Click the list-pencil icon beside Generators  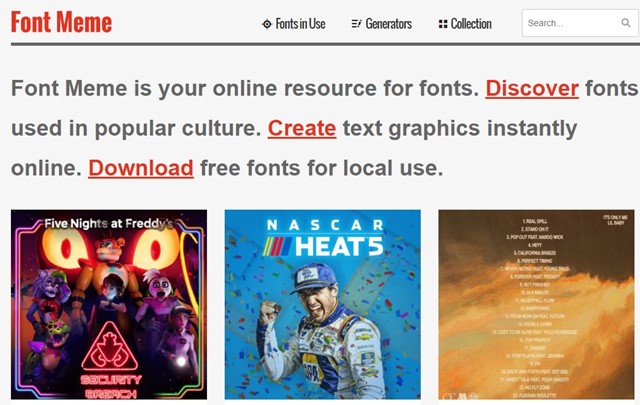(356, 24)
